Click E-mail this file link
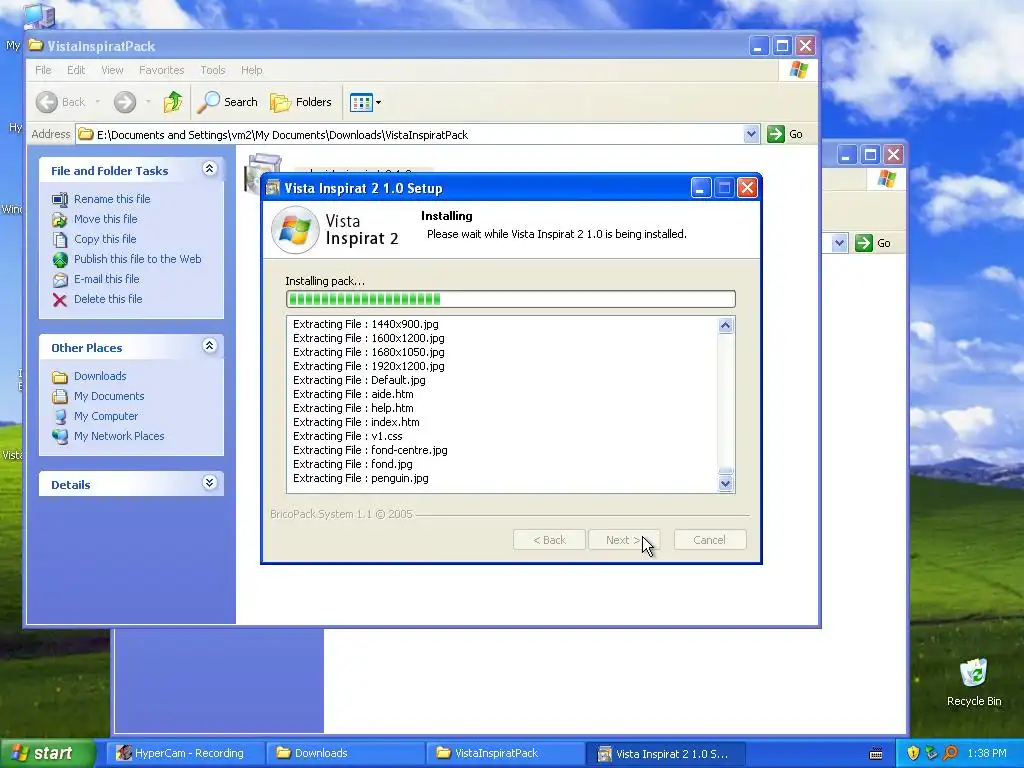 pyautogui.click(x=106, y=279)
